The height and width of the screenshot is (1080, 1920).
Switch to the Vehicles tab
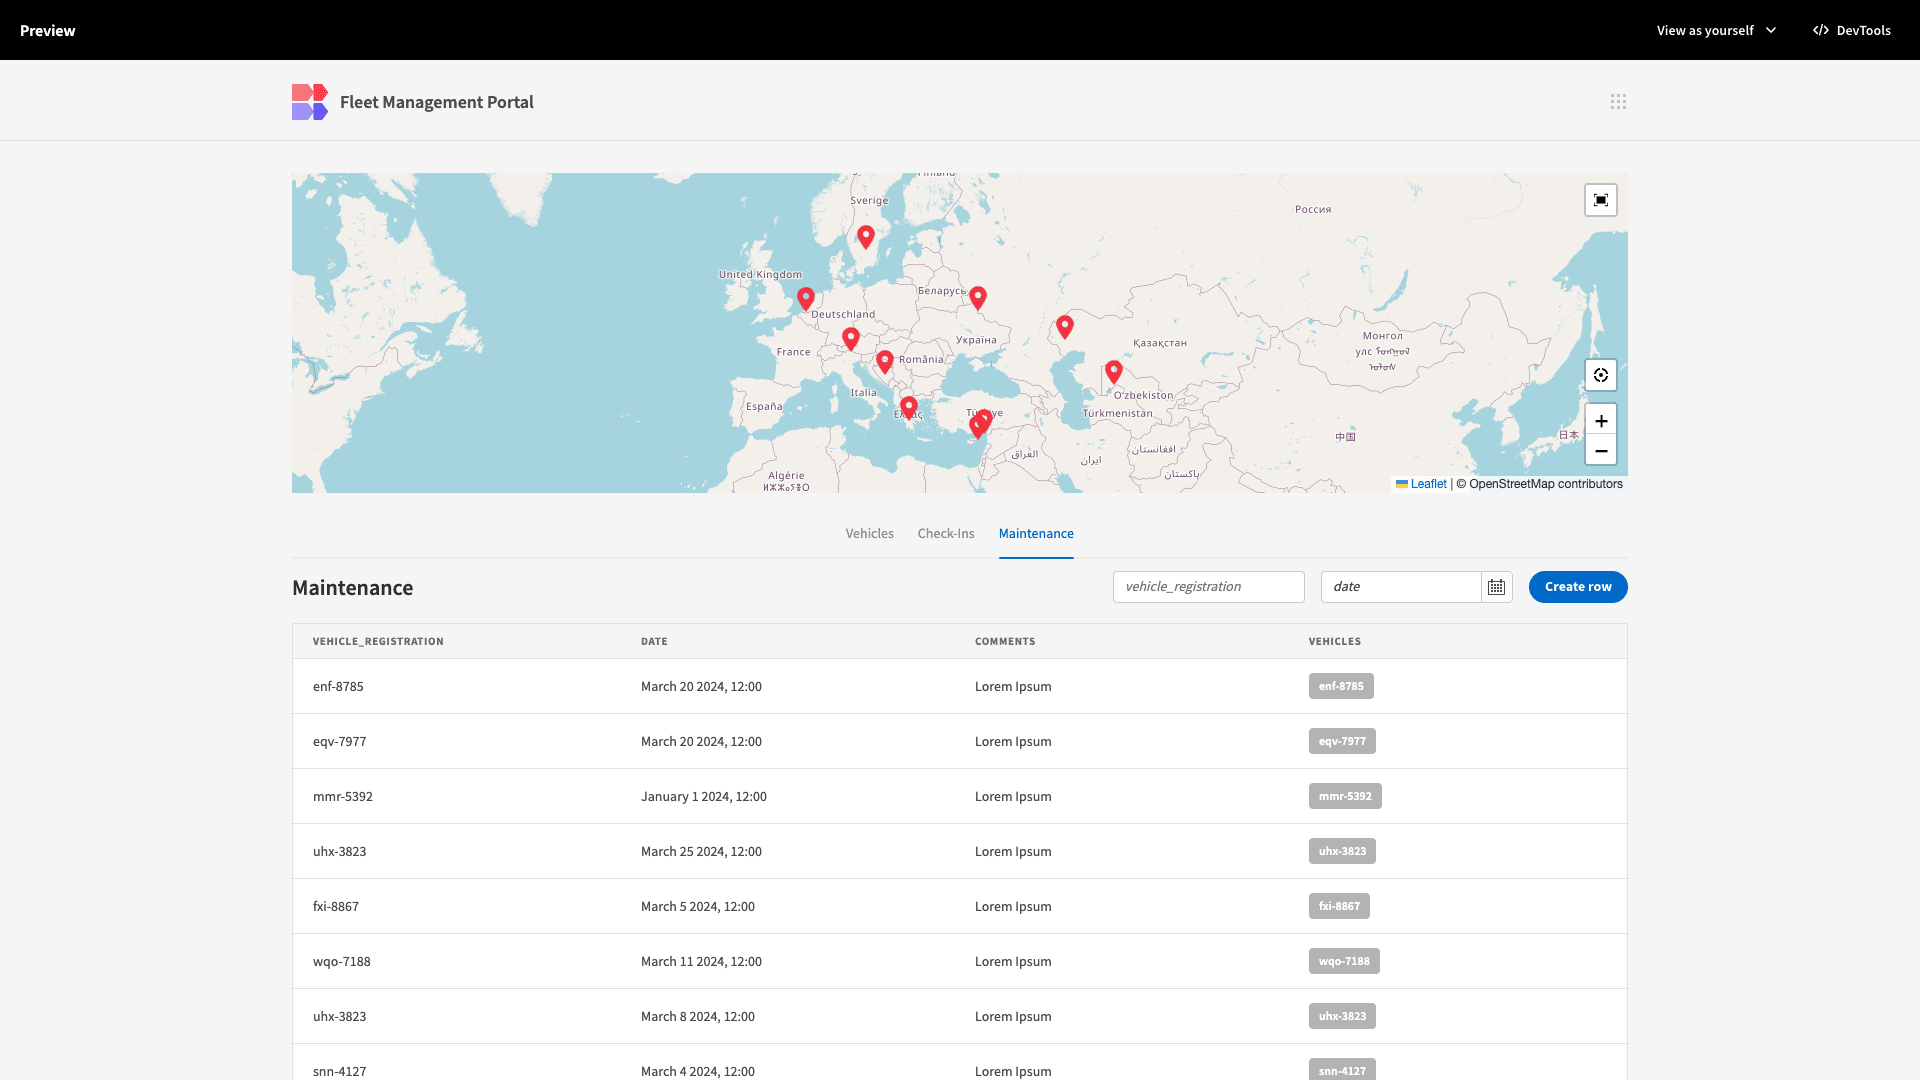coord(870,533)
